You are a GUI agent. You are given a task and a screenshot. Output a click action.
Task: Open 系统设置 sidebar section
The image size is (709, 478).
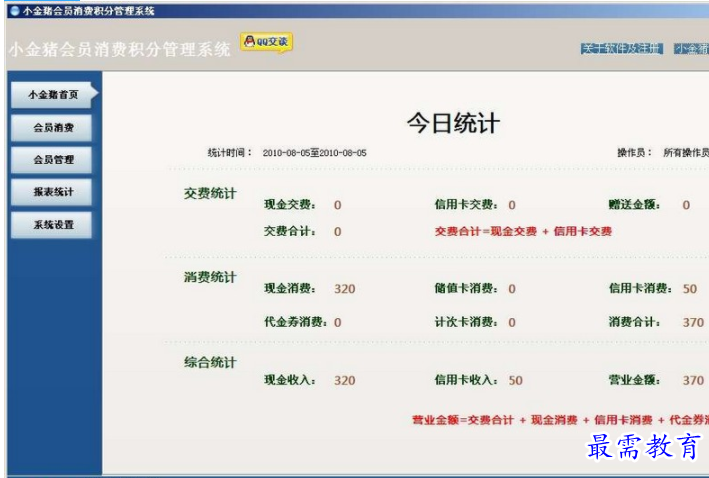pos(52,225)
